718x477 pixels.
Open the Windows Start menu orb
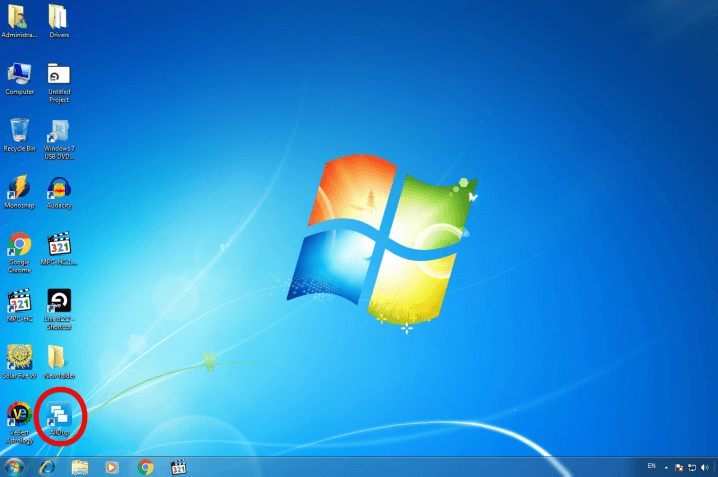[x=14, y=467]
